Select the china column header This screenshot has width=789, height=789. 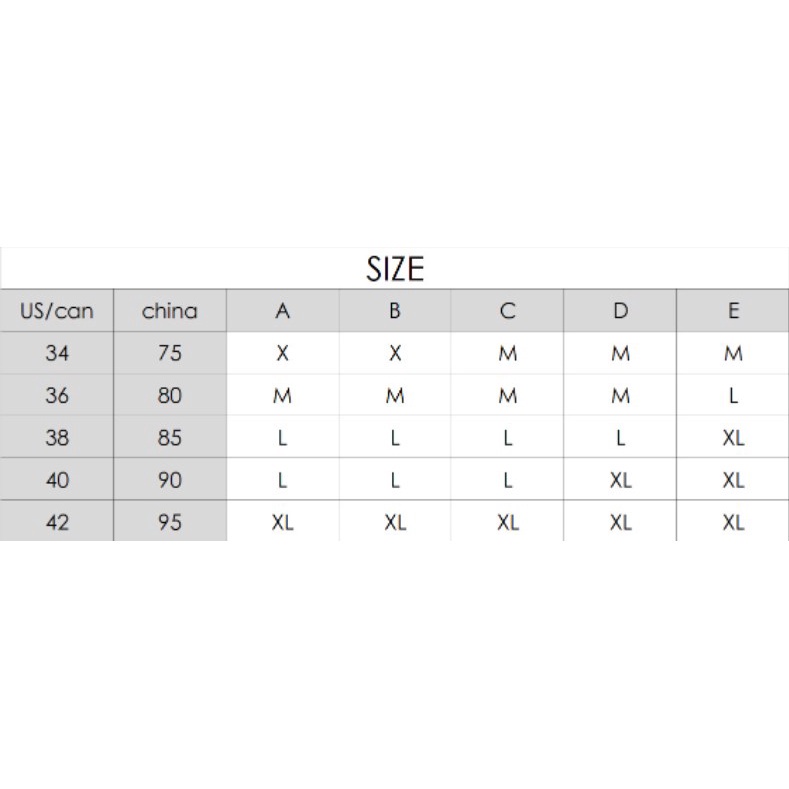pyautogui.click(x=170, y=311)
